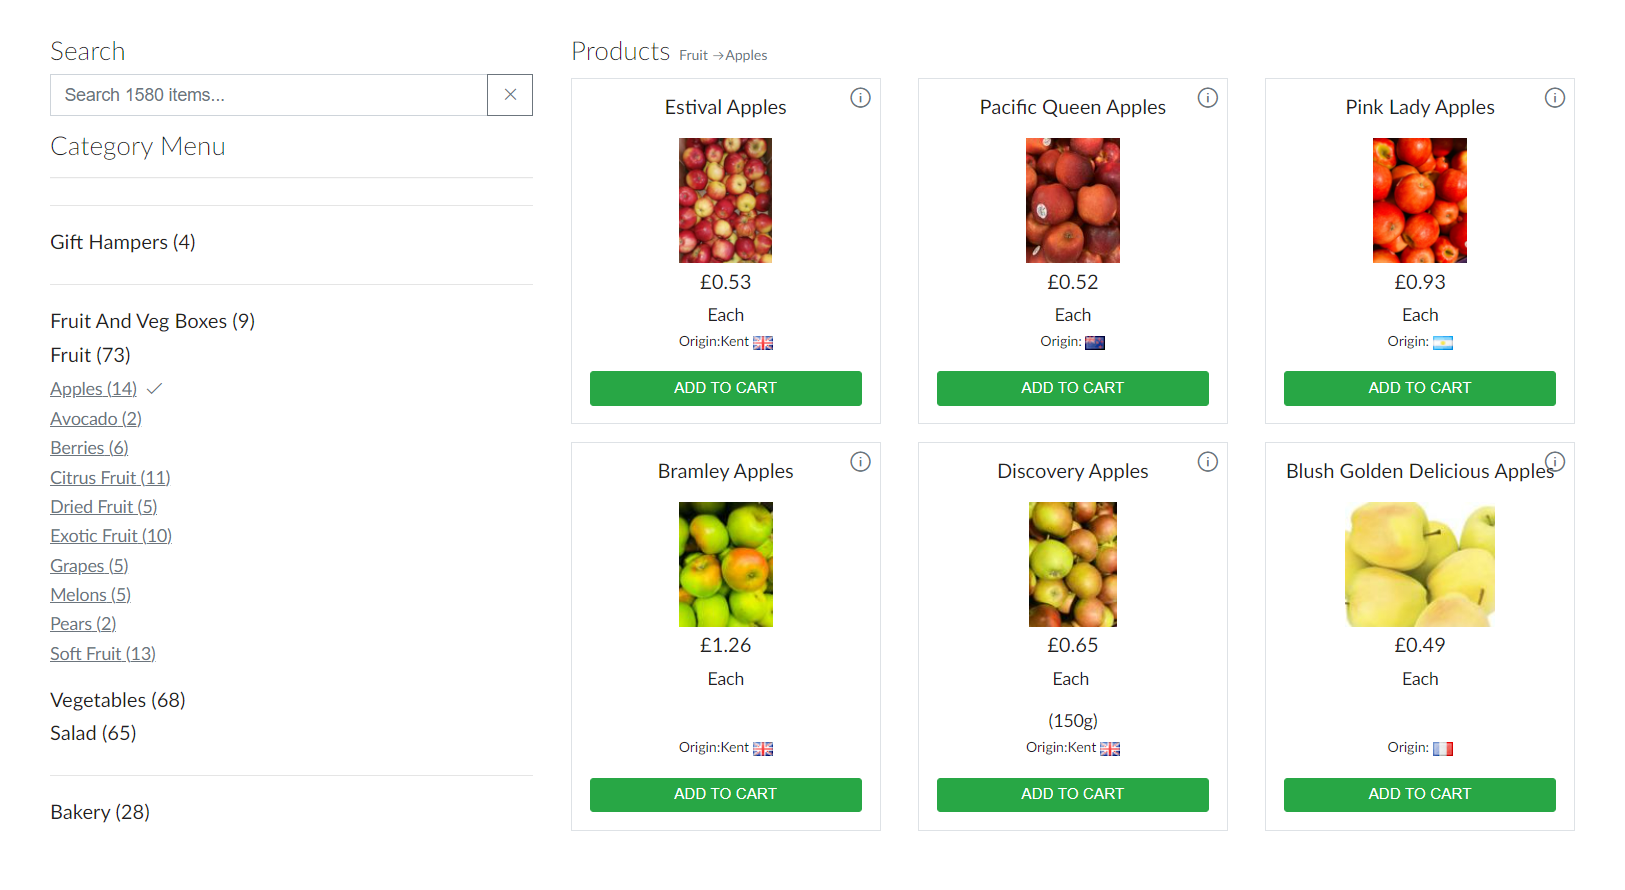Open info icon for Pacific Queen Apples
Screen dimensions: 1625x890
click(x=1208, y=98)
